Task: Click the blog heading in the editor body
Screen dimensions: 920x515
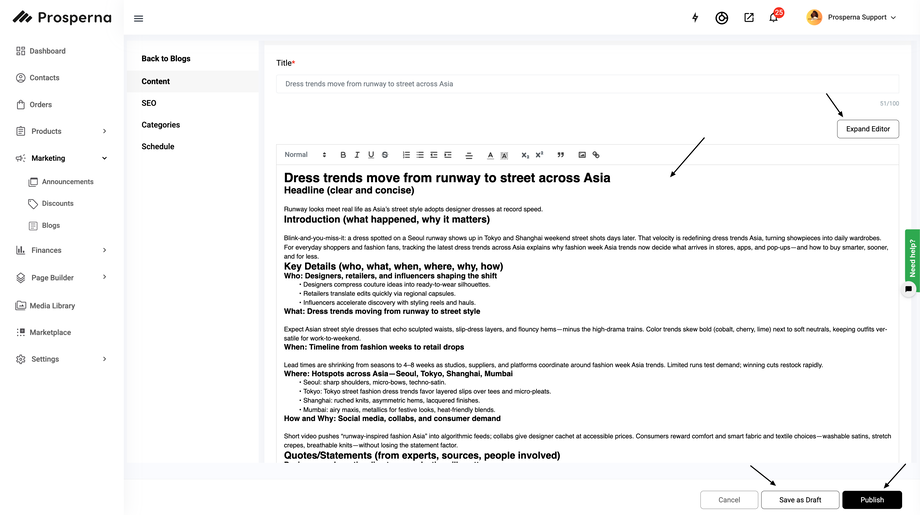Action: tap(447, 178)
